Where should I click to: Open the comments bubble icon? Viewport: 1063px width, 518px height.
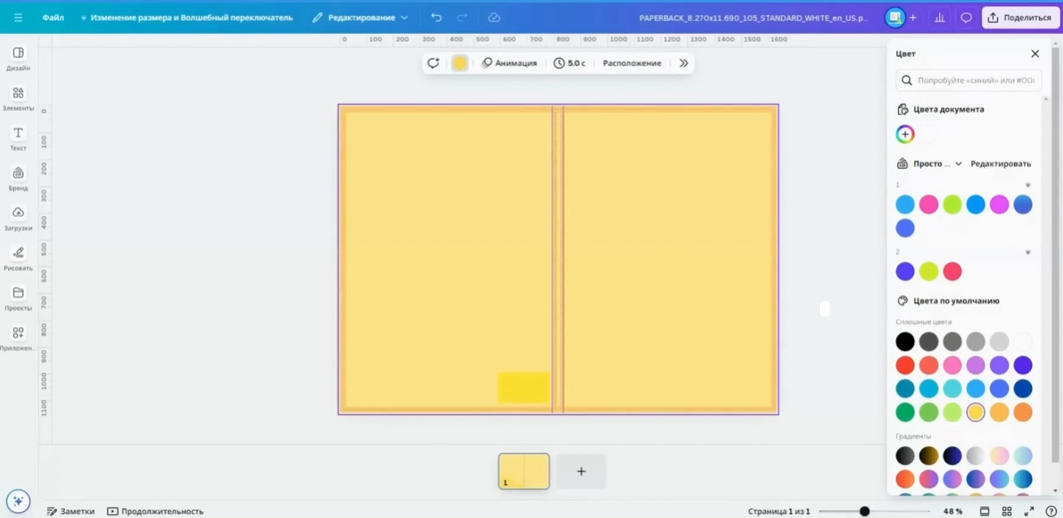click(966, 18)
